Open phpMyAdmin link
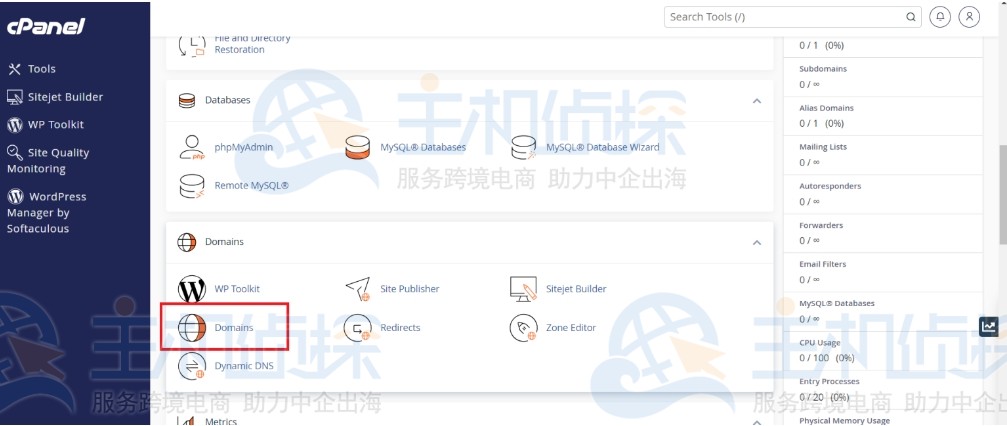 tap(243, 147)
